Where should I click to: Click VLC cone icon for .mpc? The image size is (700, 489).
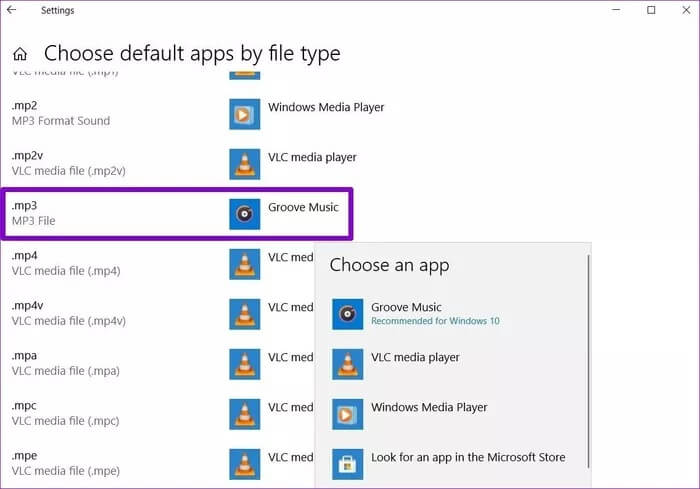245,414
